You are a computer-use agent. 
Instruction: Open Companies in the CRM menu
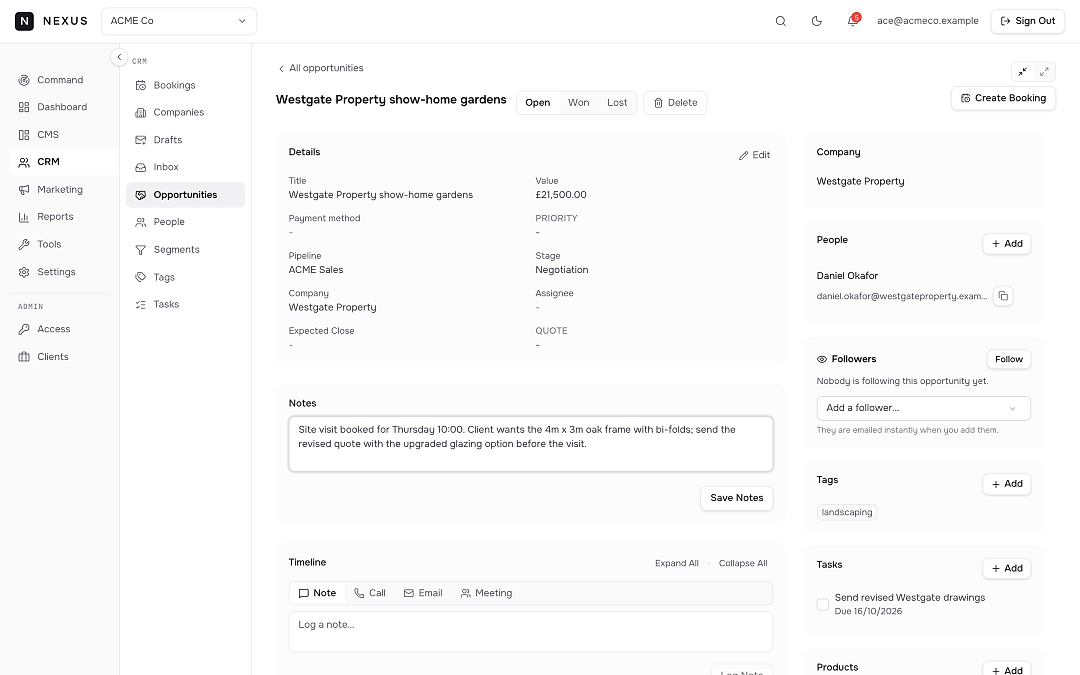[x=185, y=112]
